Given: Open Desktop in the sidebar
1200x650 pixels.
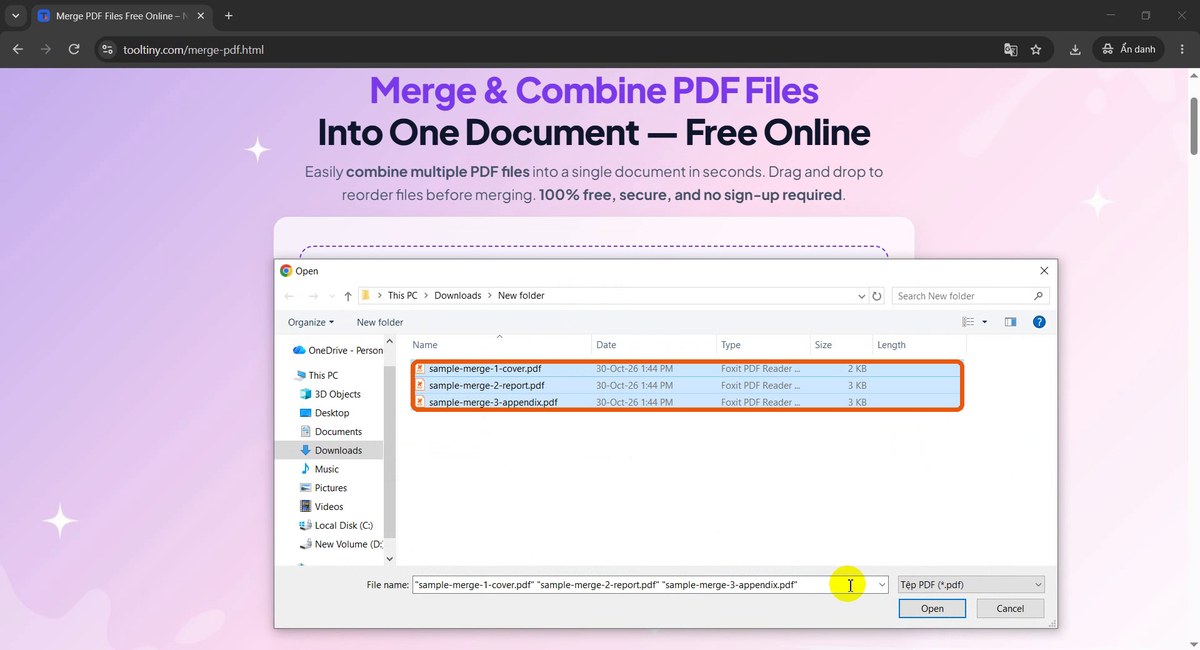Looking at the screenshot, I should 324,413.
